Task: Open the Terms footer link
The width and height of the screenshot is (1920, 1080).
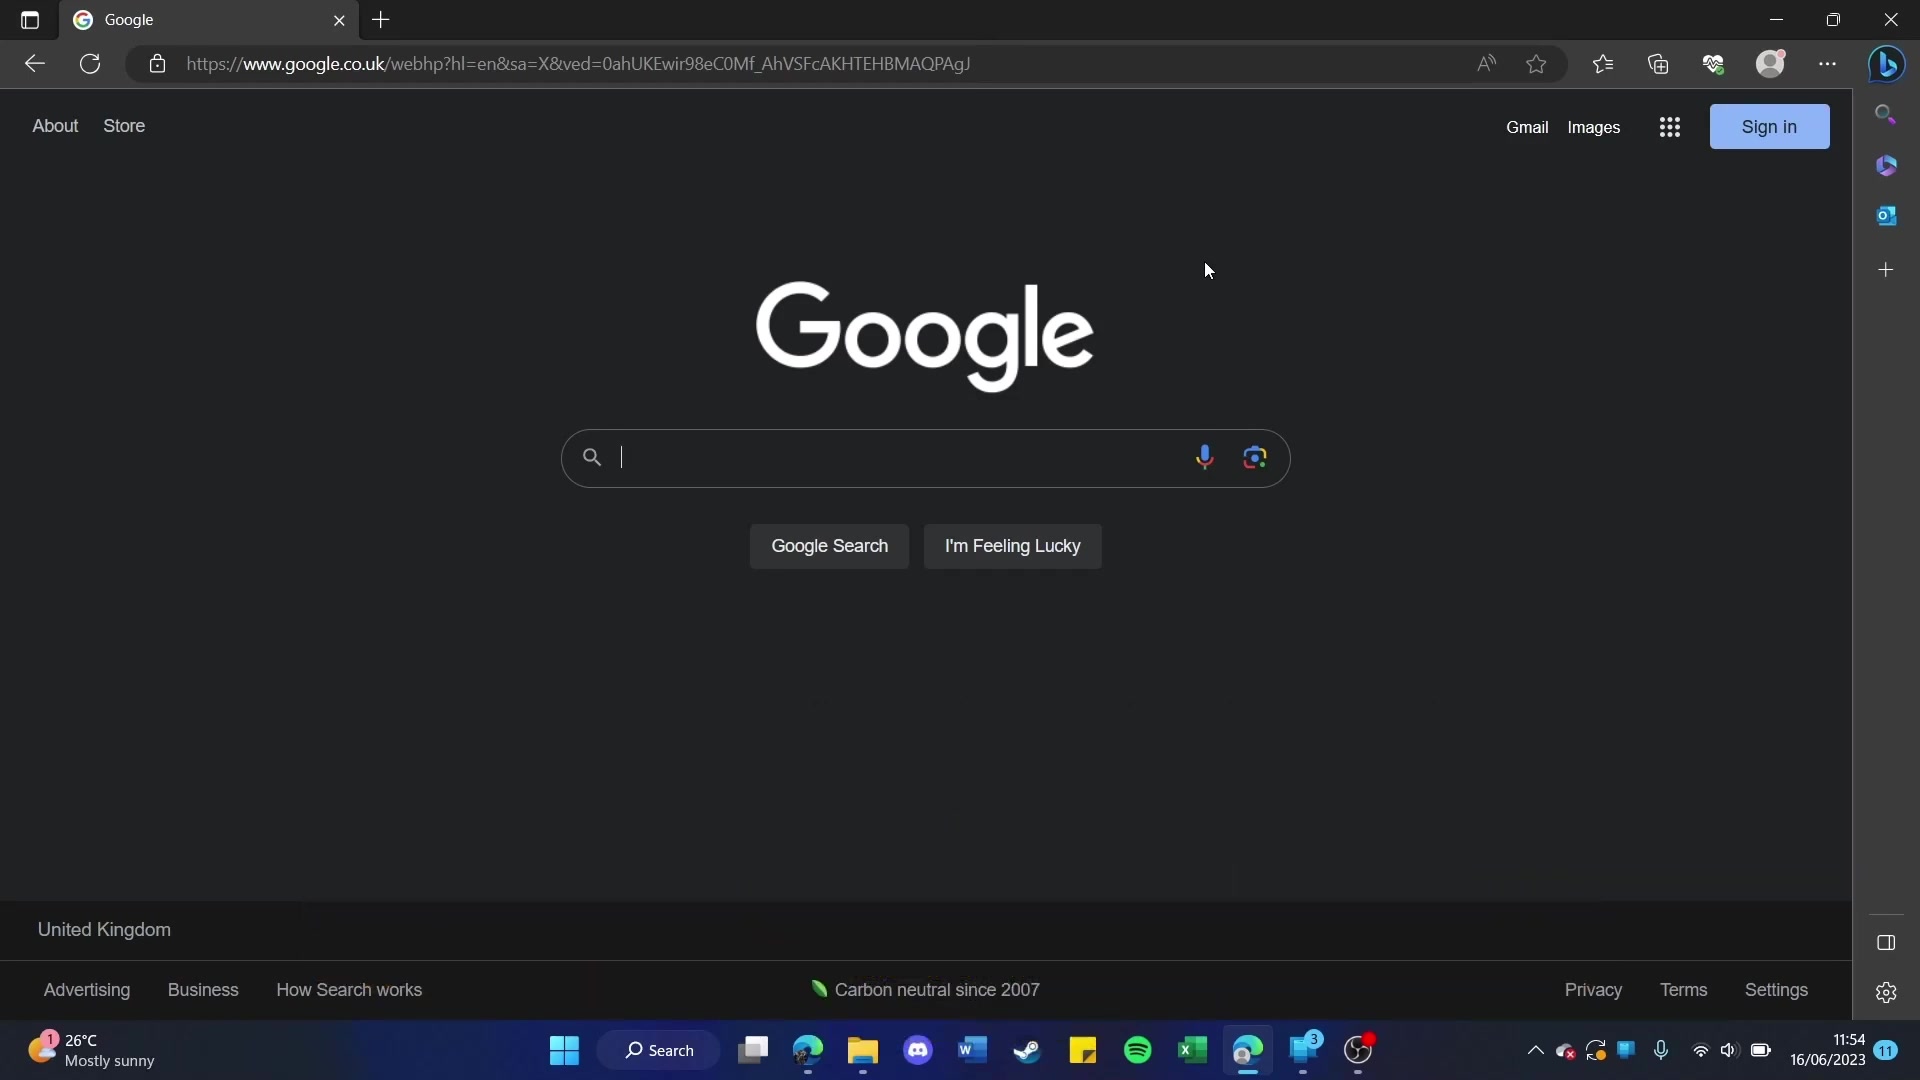Action: [1683, 990]
